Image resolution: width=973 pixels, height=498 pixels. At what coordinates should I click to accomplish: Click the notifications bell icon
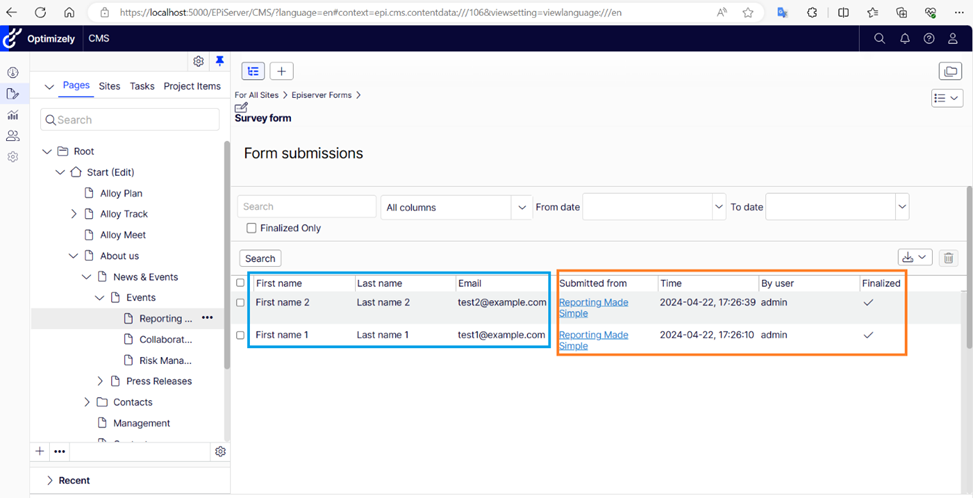pyautogui.click(x=904, y=39)
